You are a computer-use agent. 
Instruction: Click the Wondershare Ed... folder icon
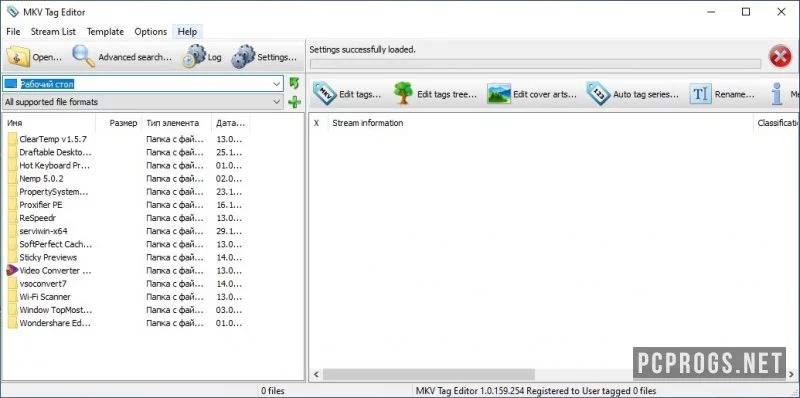click(12, 323)
